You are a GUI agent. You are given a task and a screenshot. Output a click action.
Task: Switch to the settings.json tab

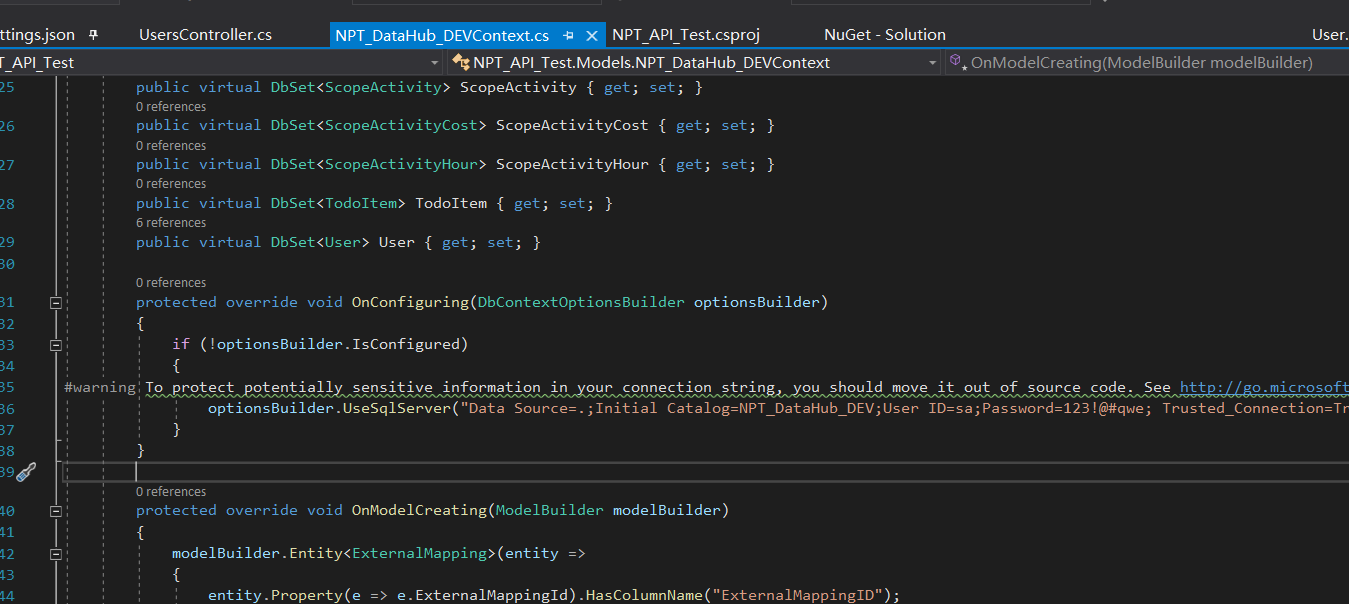[x=38, y=35]
